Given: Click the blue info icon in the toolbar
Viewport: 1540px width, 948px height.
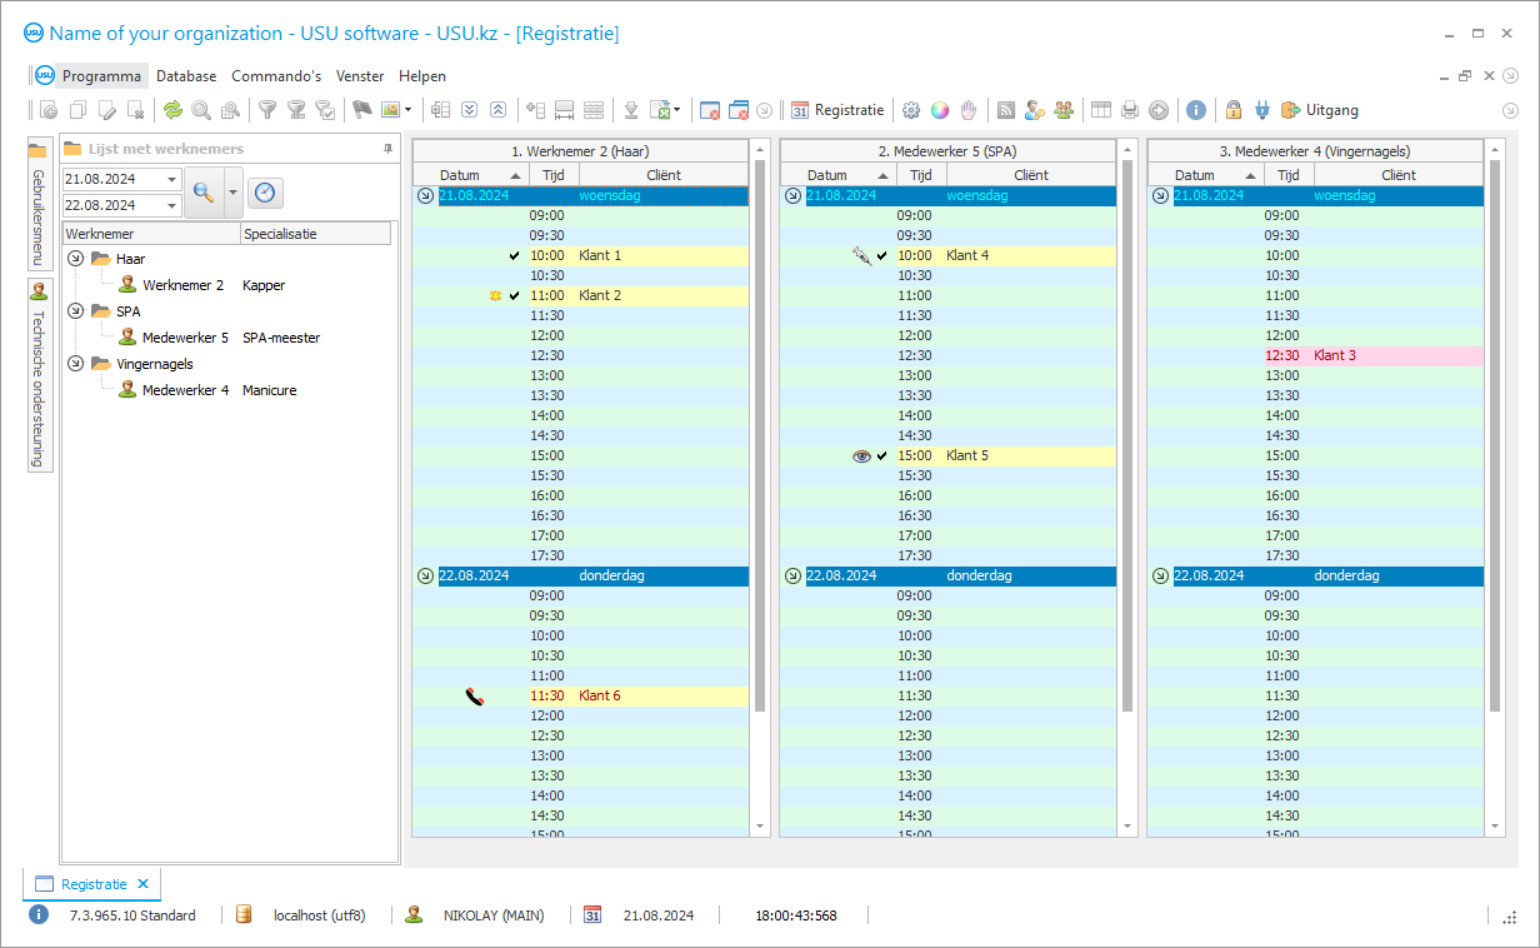Looking at the screenshot, I should tap(1196, 110).
